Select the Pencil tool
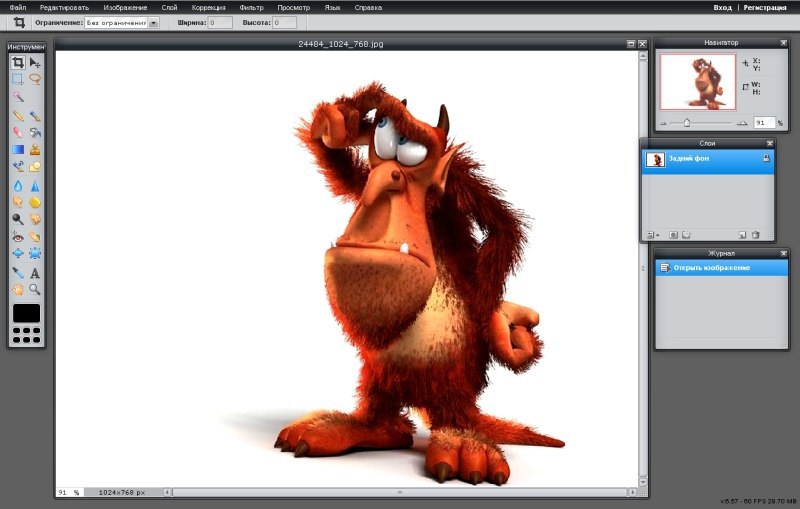 point(18,116)
